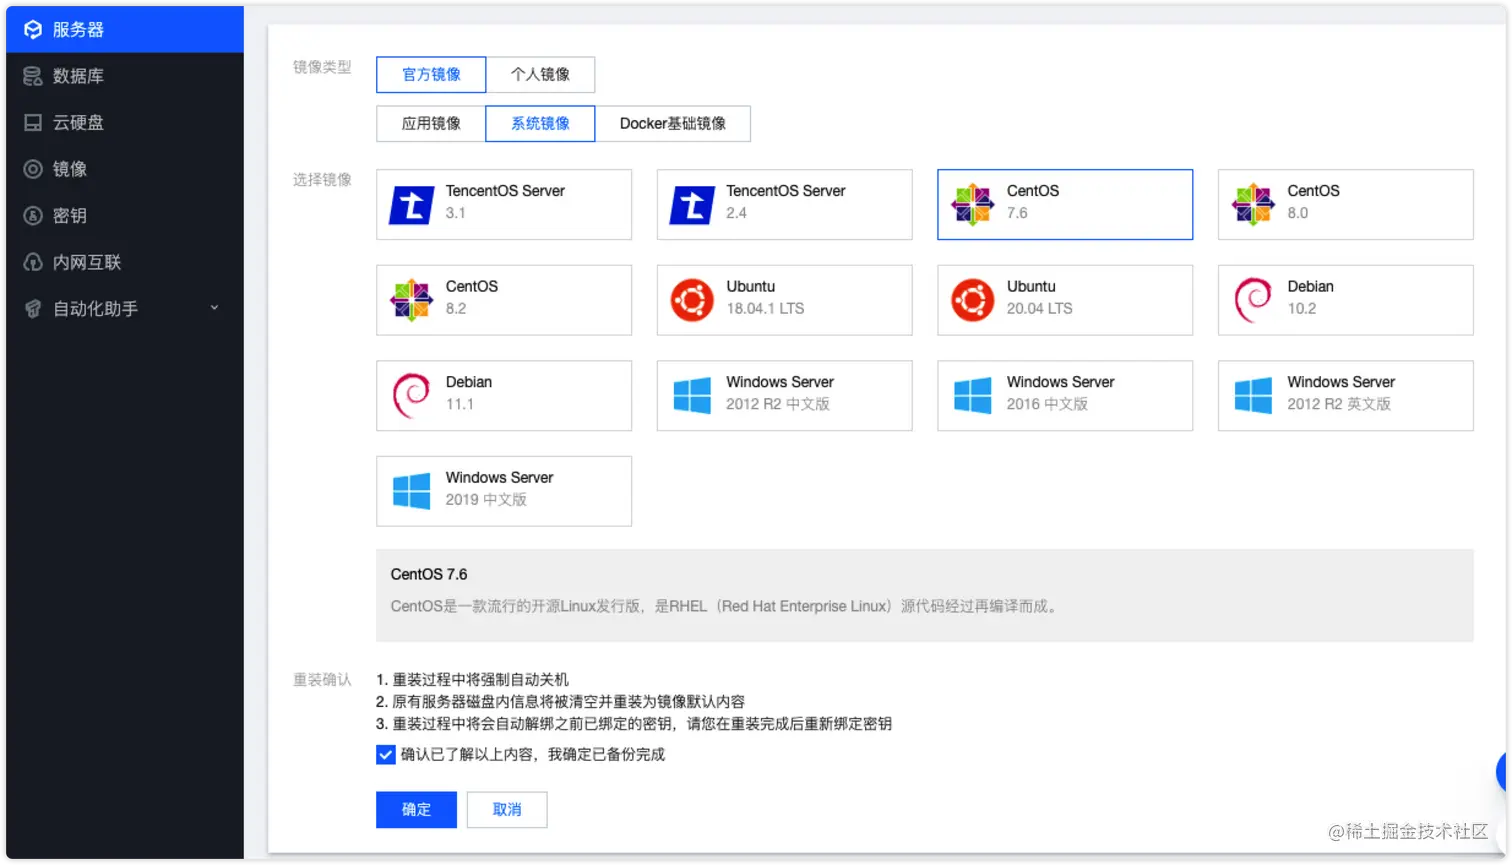1512x865 pixels.
Task: Uncheck the backup confirmation checkbox
Action: click(385, 755)
